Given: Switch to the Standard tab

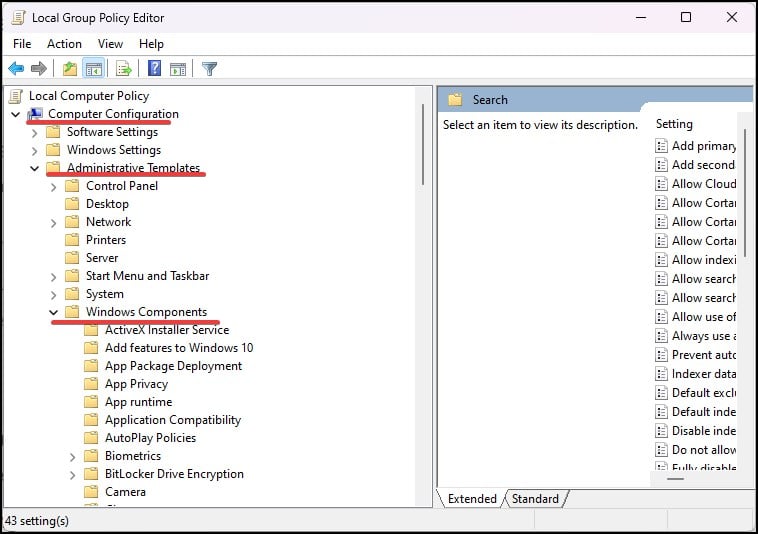Looking at the screenshot, I should tap(535, 499).
